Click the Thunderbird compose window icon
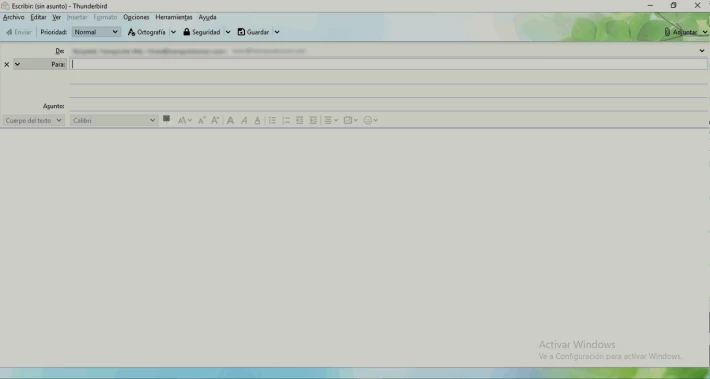 (x=5, y=6)
